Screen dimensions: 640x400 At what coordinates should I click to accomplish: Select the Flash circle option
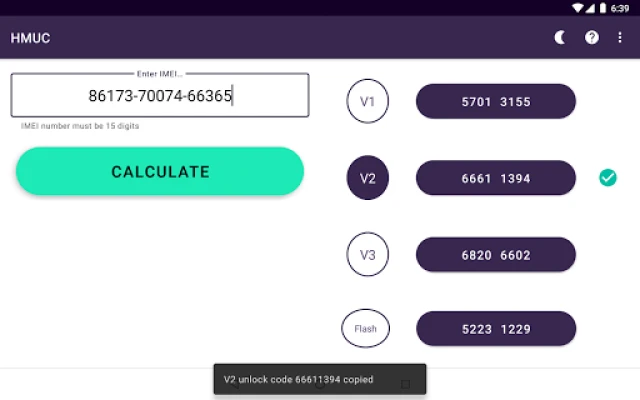366,328
